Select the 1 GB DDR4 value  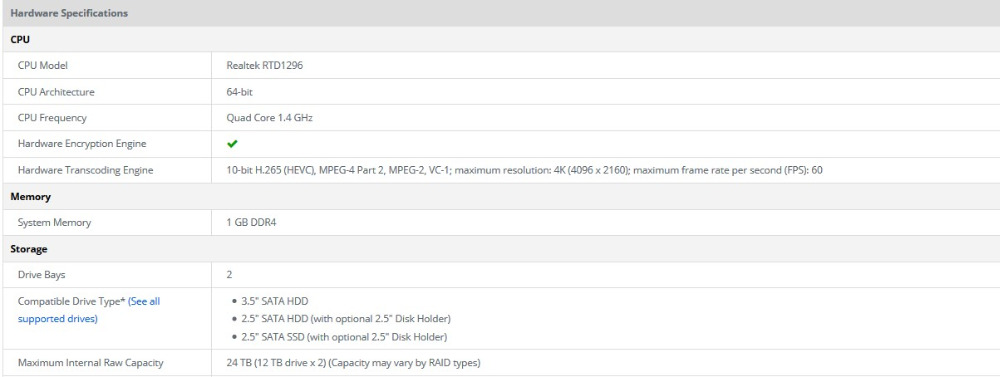click(251, 223)
